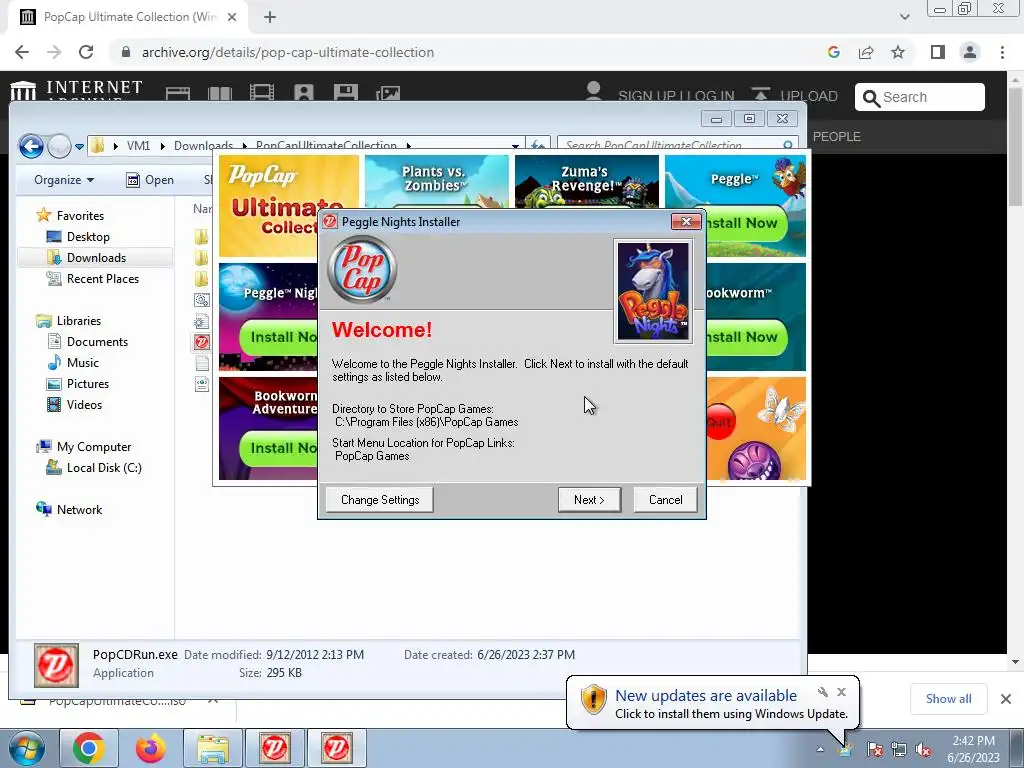Cancel the Peggle Nights Installer
1024x768 pixels.
click(665, 500)
